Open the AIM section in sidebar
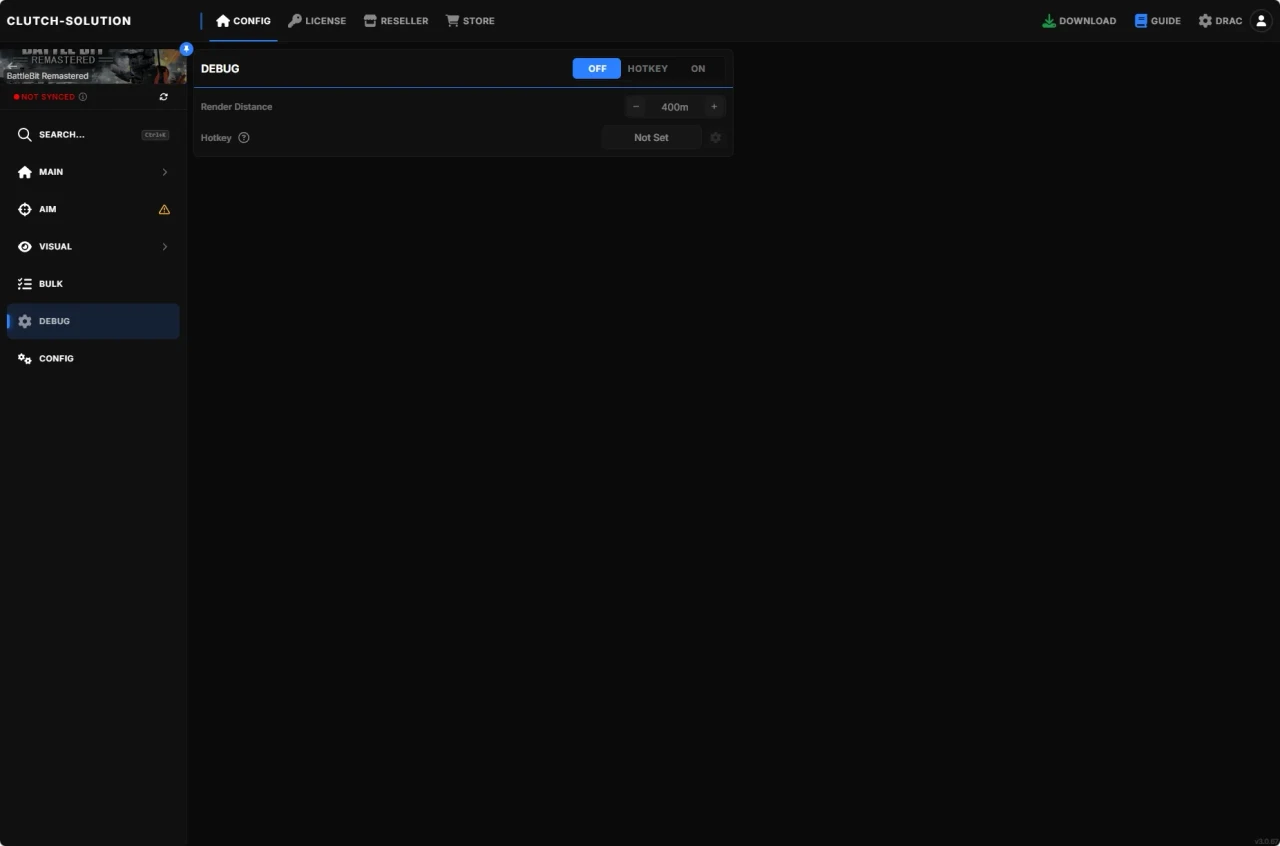This screenshot has height=846, width=1280. (x=93, y=209)
